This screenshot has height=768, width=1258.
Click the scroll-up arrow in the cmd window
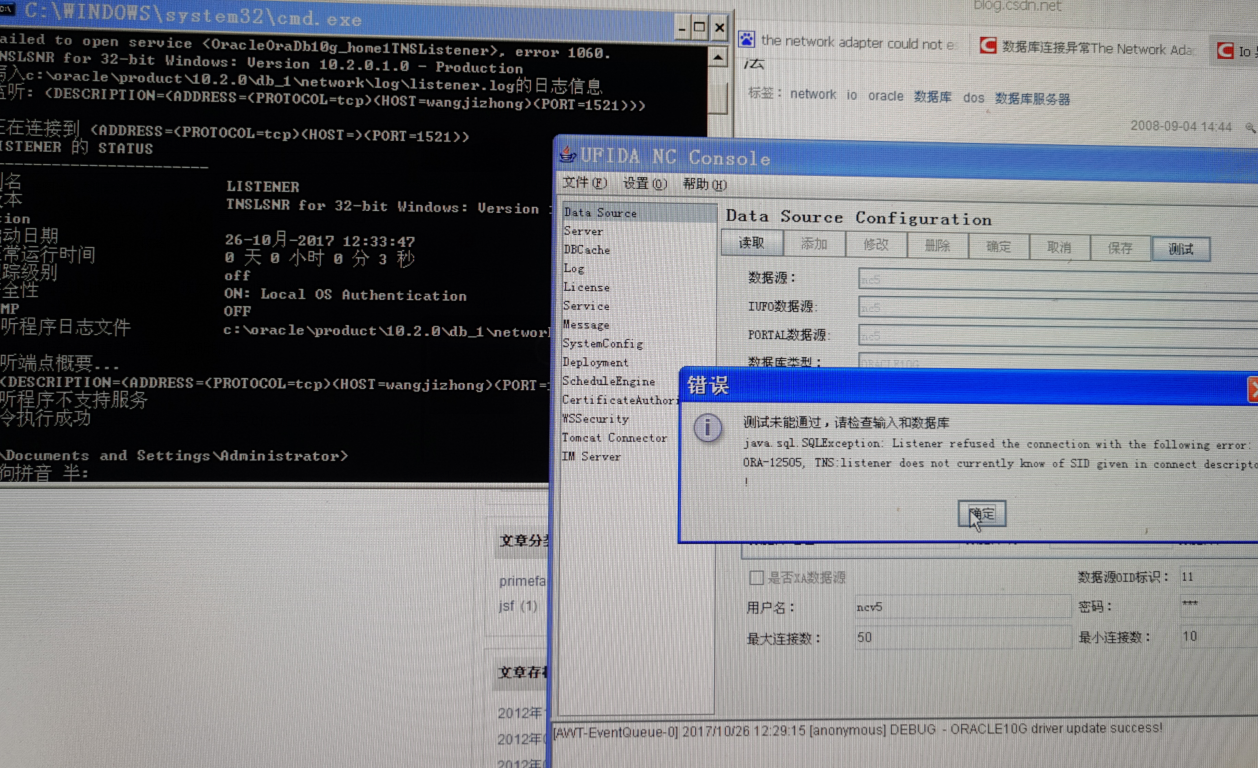coord(718,58)
